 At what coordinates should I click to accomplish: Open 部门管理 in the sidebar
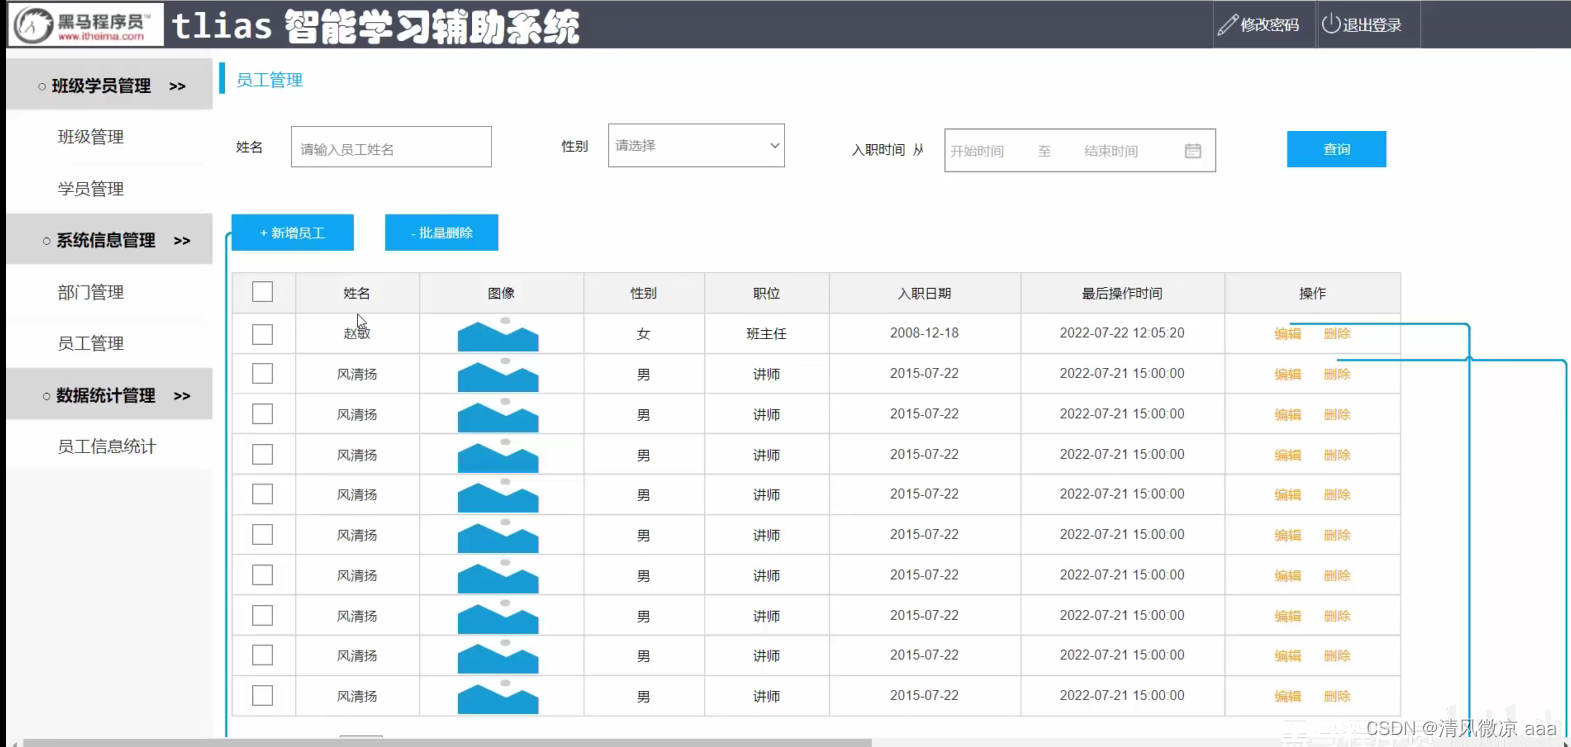(91, 292)
